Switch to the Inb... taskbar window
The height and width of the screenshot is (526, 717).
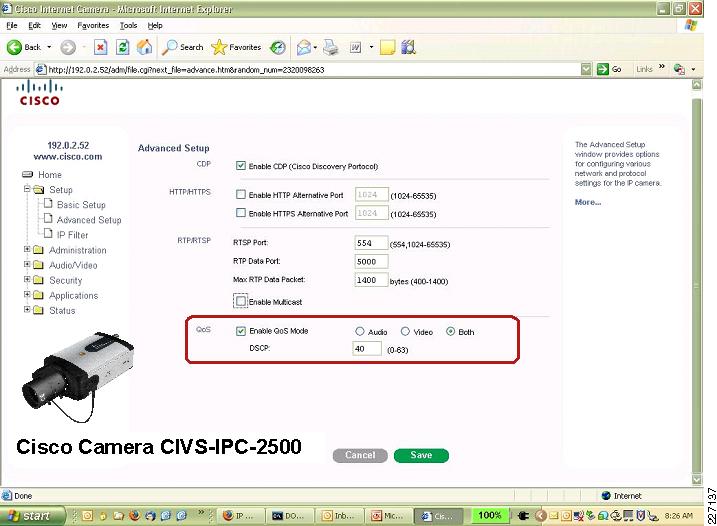point(339,516)
